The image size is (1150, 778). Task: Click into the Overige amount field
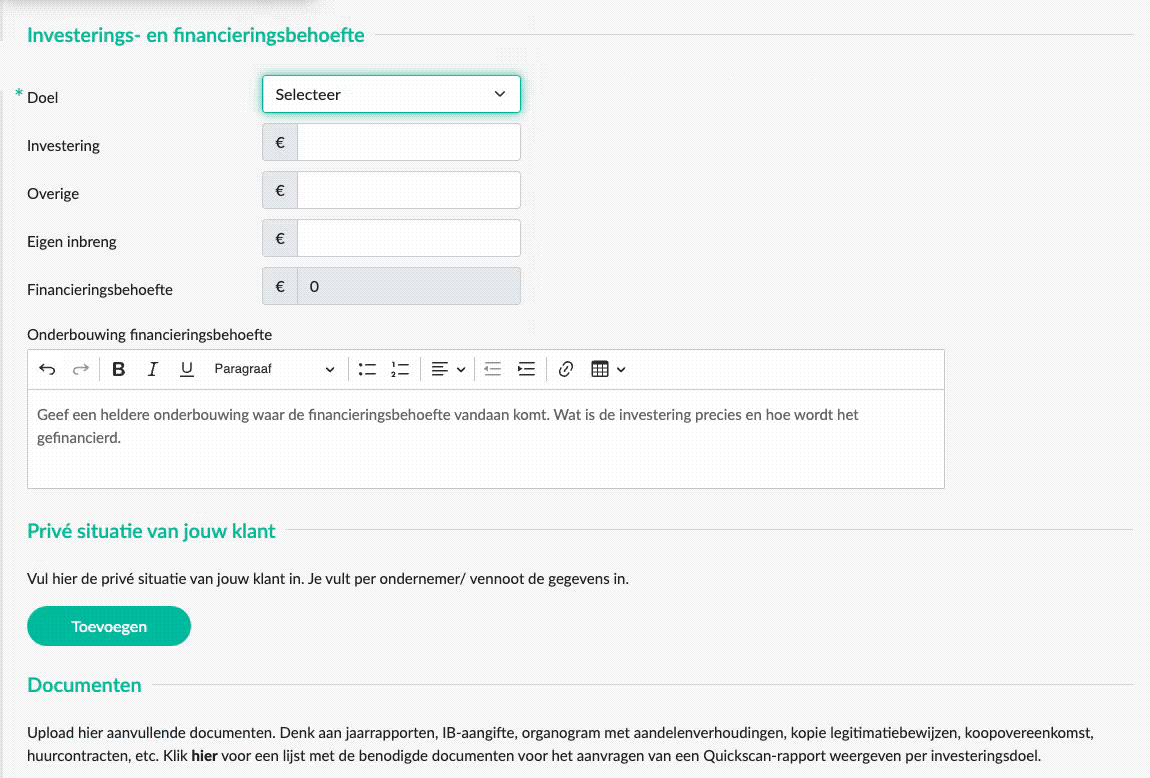click(408, 191)
